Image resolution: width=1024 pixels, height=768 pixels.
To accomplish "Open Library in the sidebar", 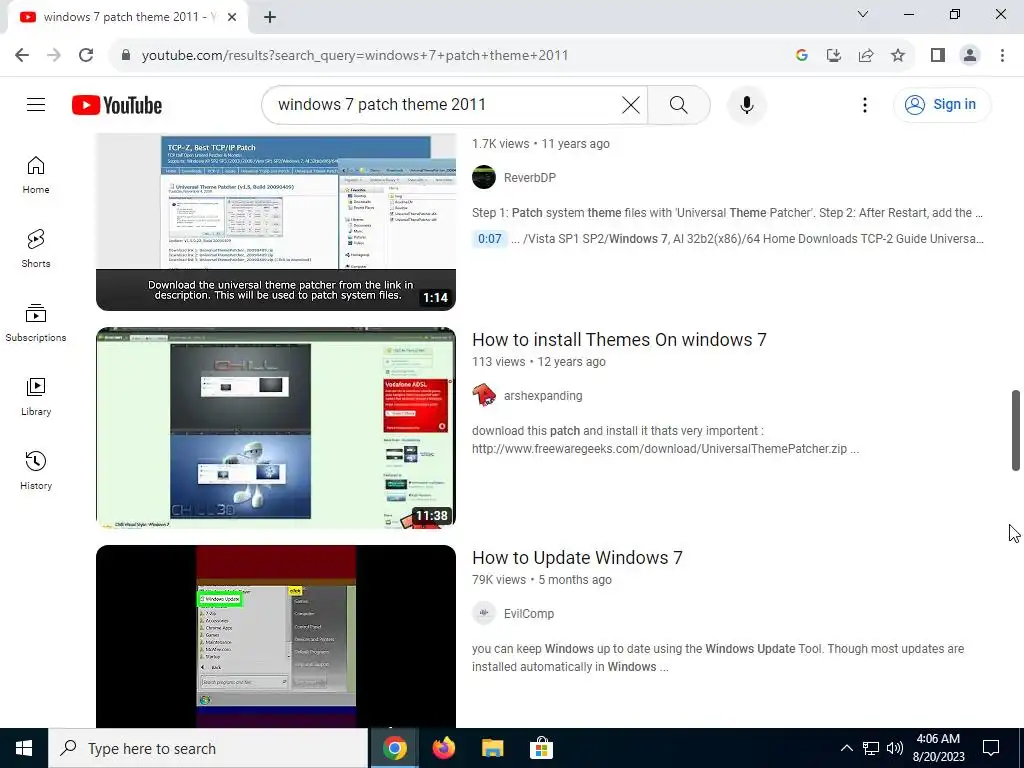I will click(36, 396).
